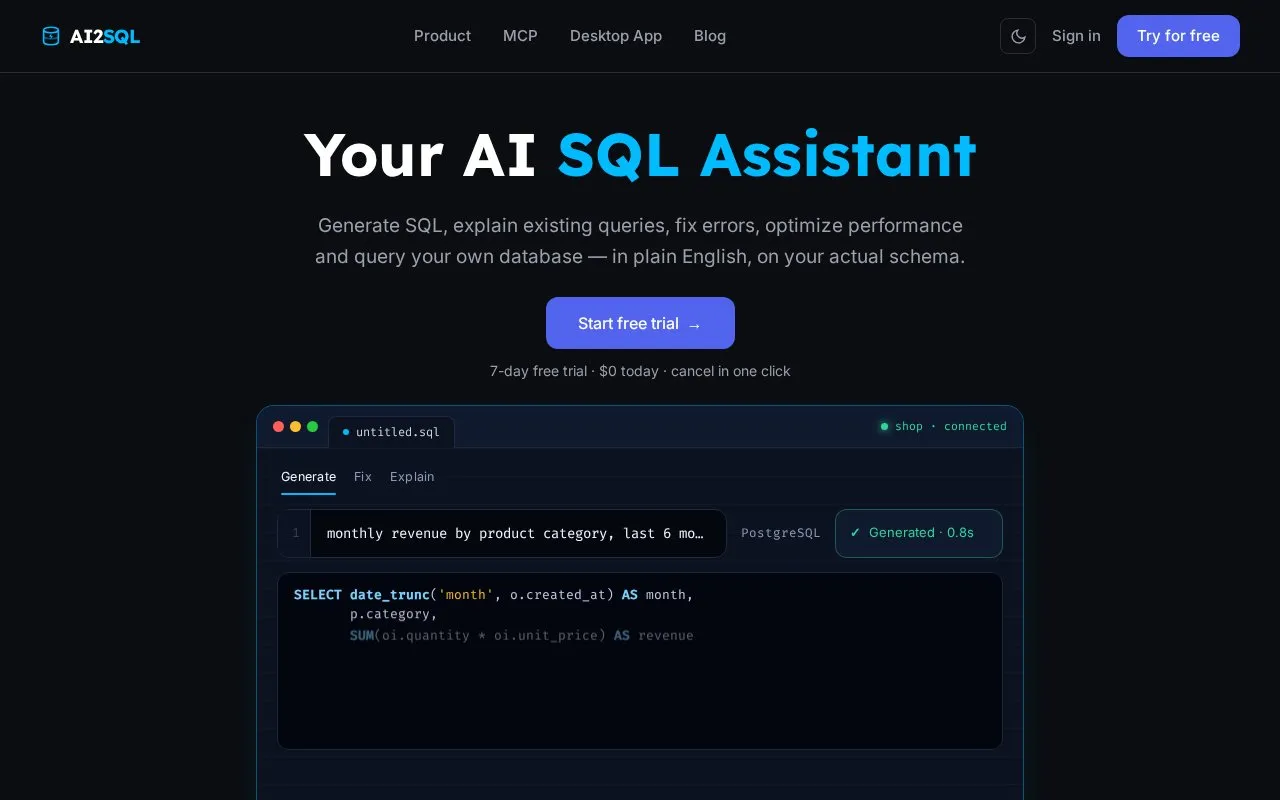Click the Your AI SQL Assistant headline
Image resolution: width=1280 pixels, height=800 pixels.
(x=640, y=155)
